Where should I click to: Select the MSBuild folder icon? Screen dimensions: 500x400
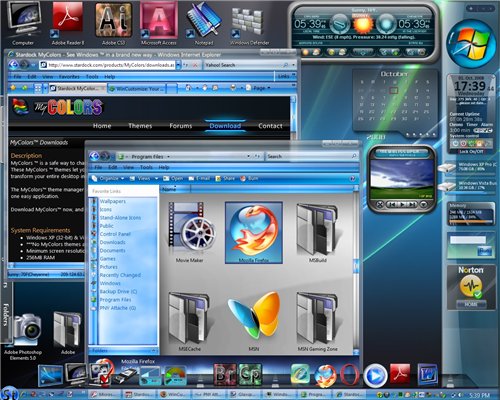point(317,232)
